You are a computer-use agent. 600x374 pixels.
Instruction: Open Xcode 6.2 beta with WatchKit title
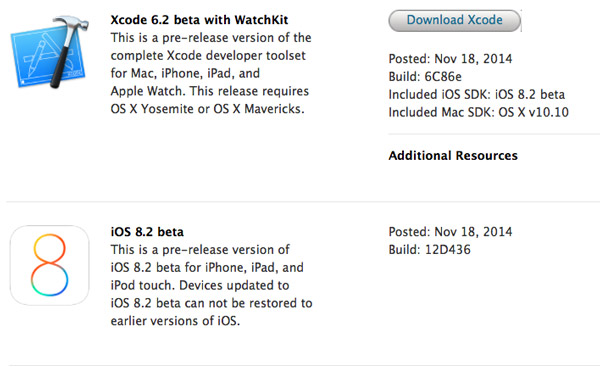(199, 20)
